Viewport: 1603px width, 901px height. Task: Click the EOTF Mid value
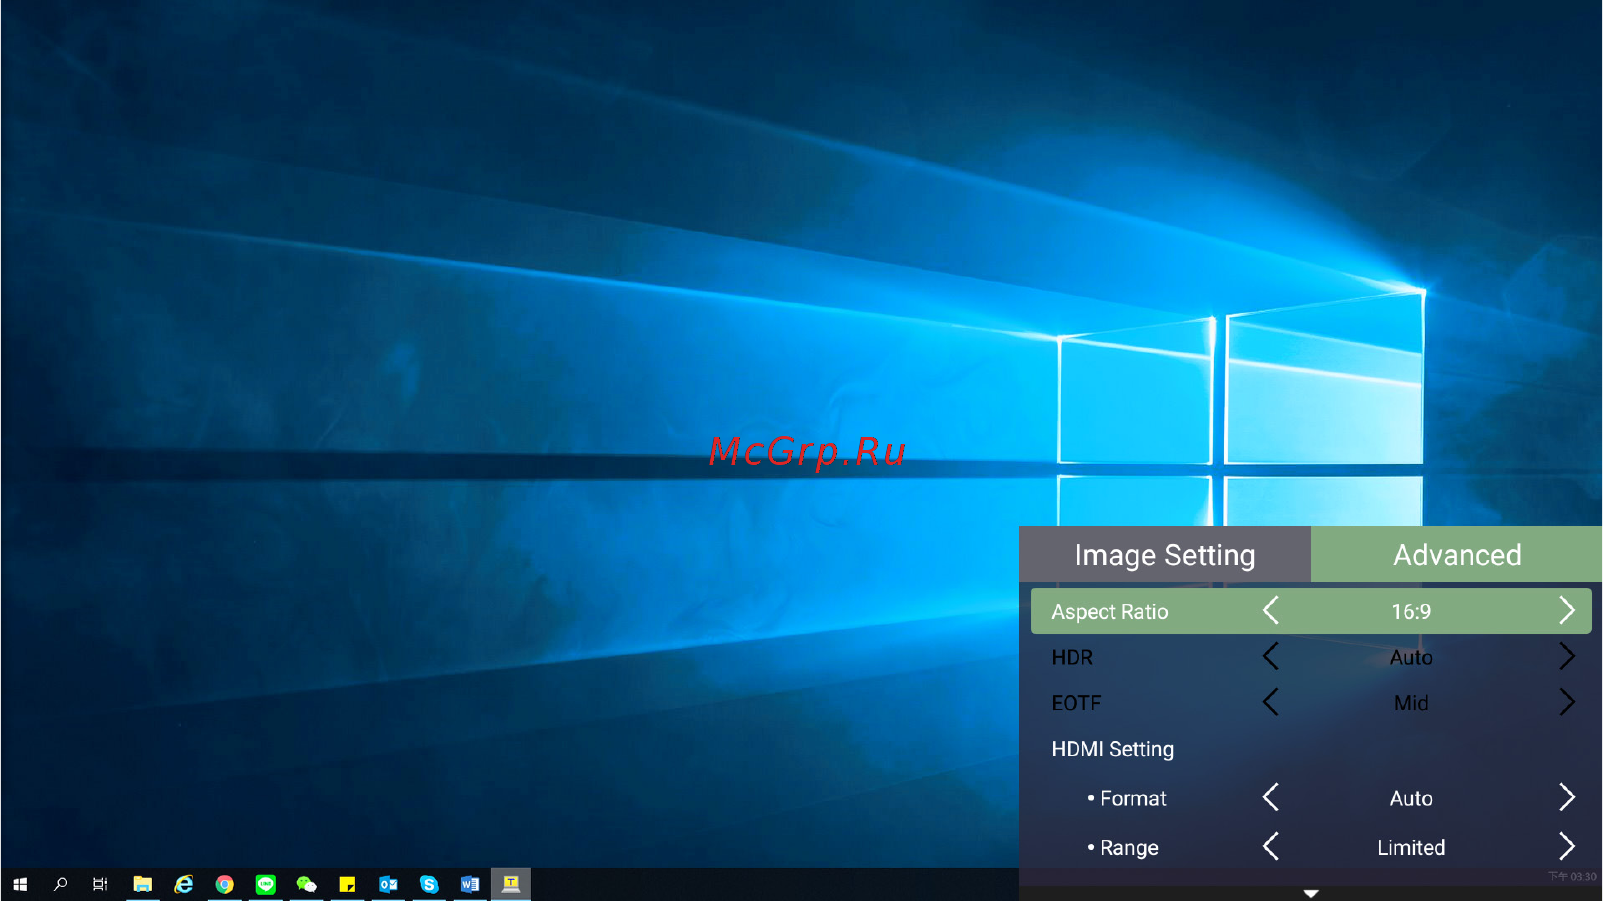1411,703
